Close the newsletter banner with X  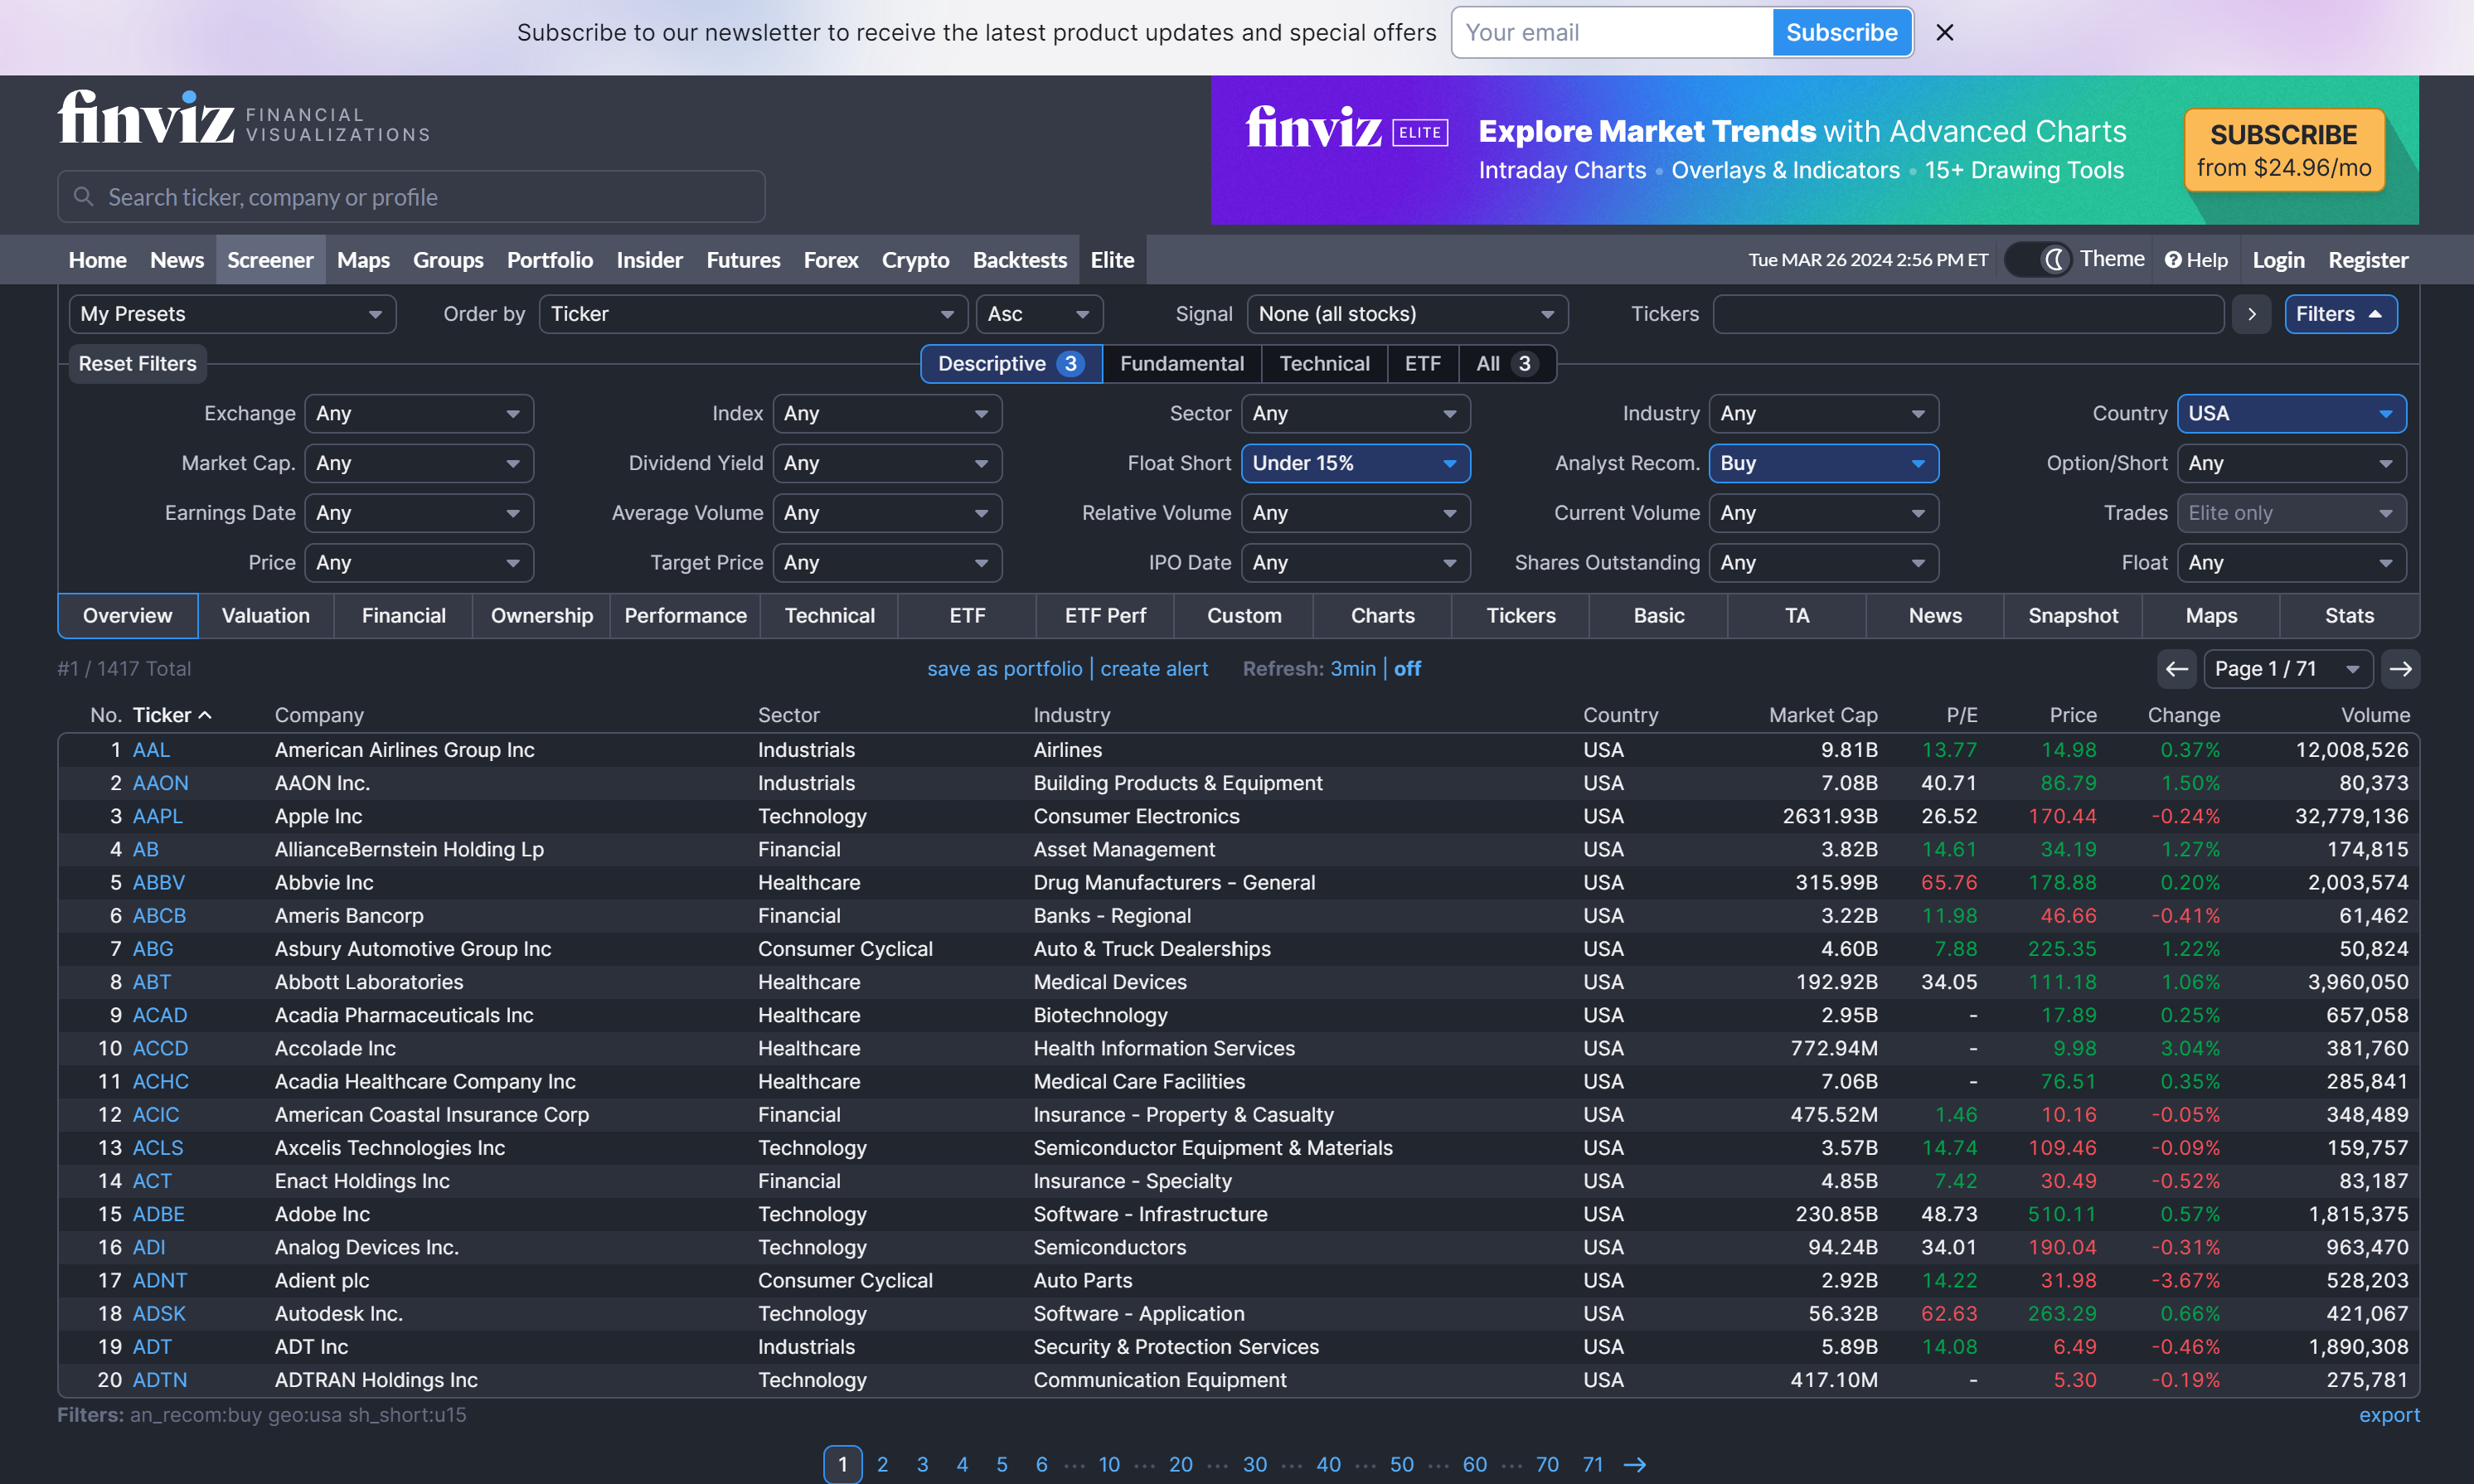(1944, 33)
